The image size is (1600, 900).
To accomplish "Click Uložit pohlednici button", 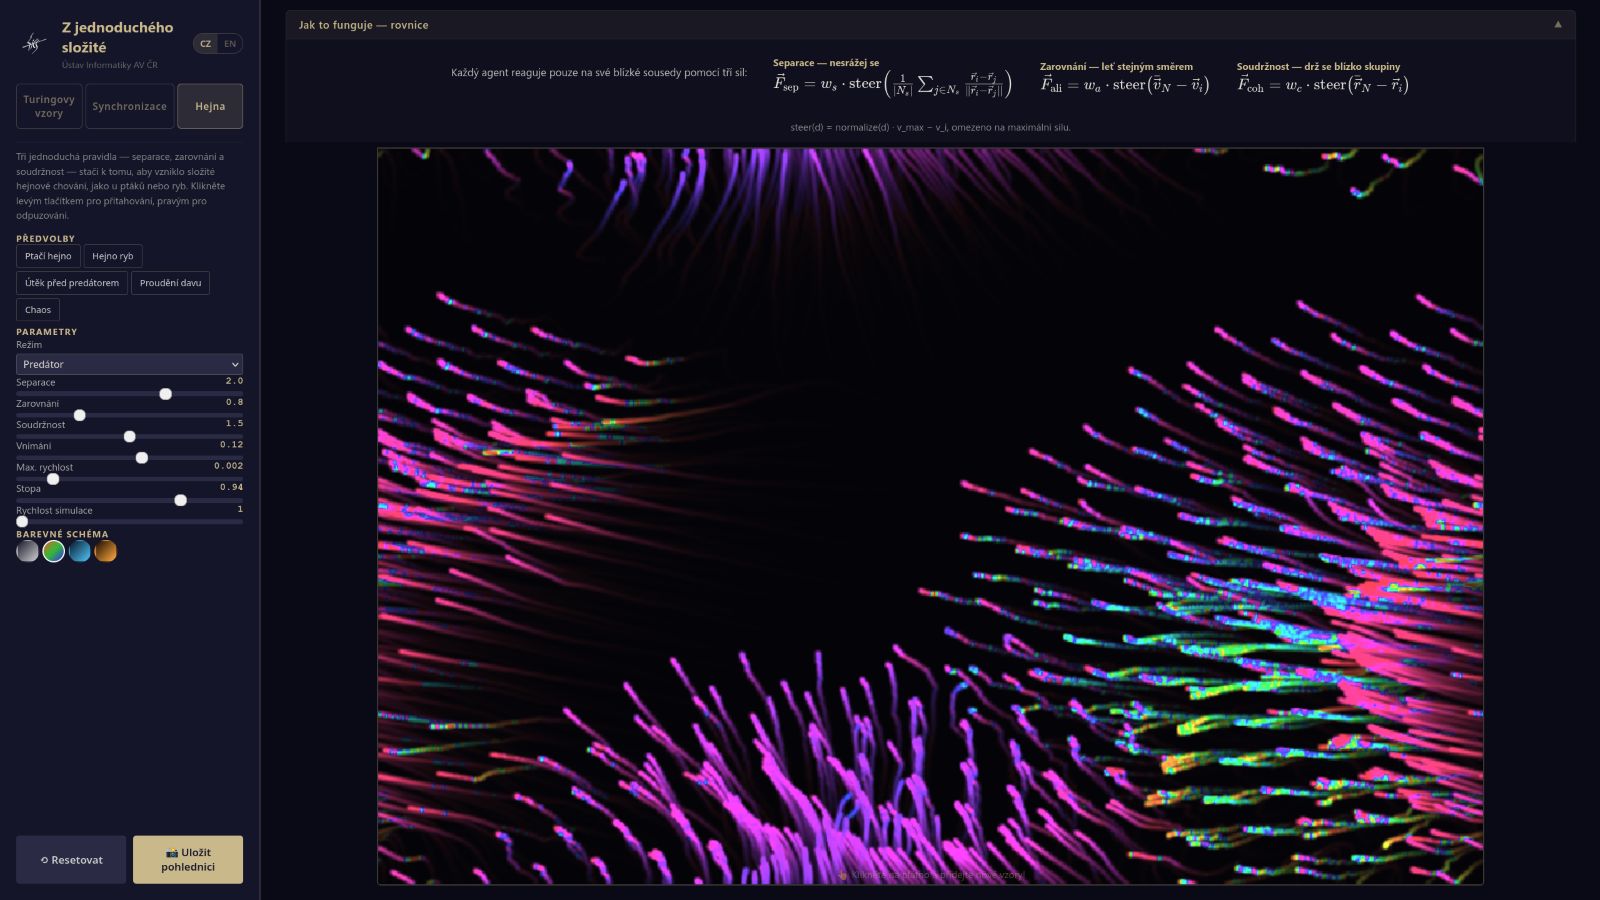I will click(188, 859).
